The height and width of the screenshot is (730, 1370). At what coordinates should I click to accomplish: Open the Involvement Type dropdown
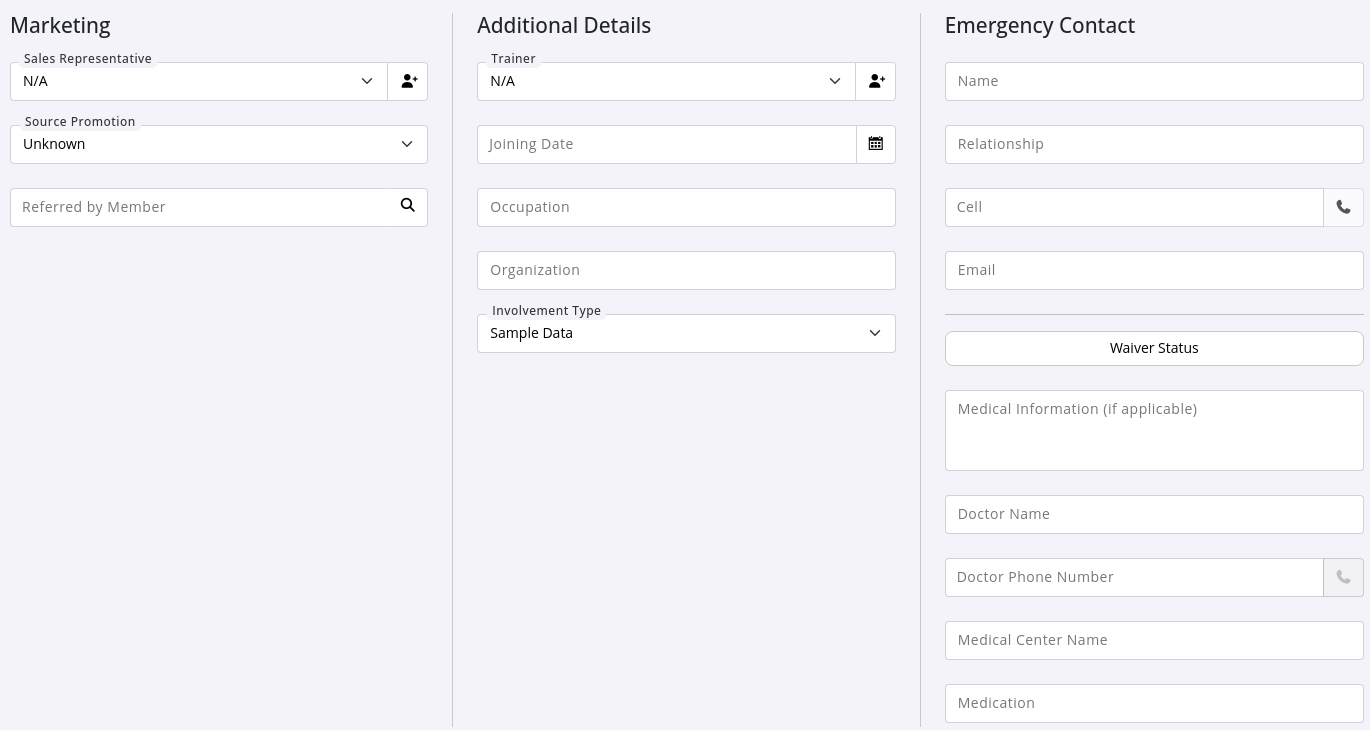(686, 333)
